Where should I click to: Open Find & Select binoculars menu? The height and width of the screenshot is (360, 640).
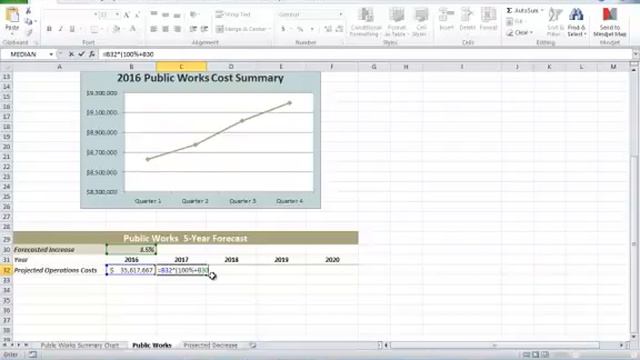coord(576,22)
